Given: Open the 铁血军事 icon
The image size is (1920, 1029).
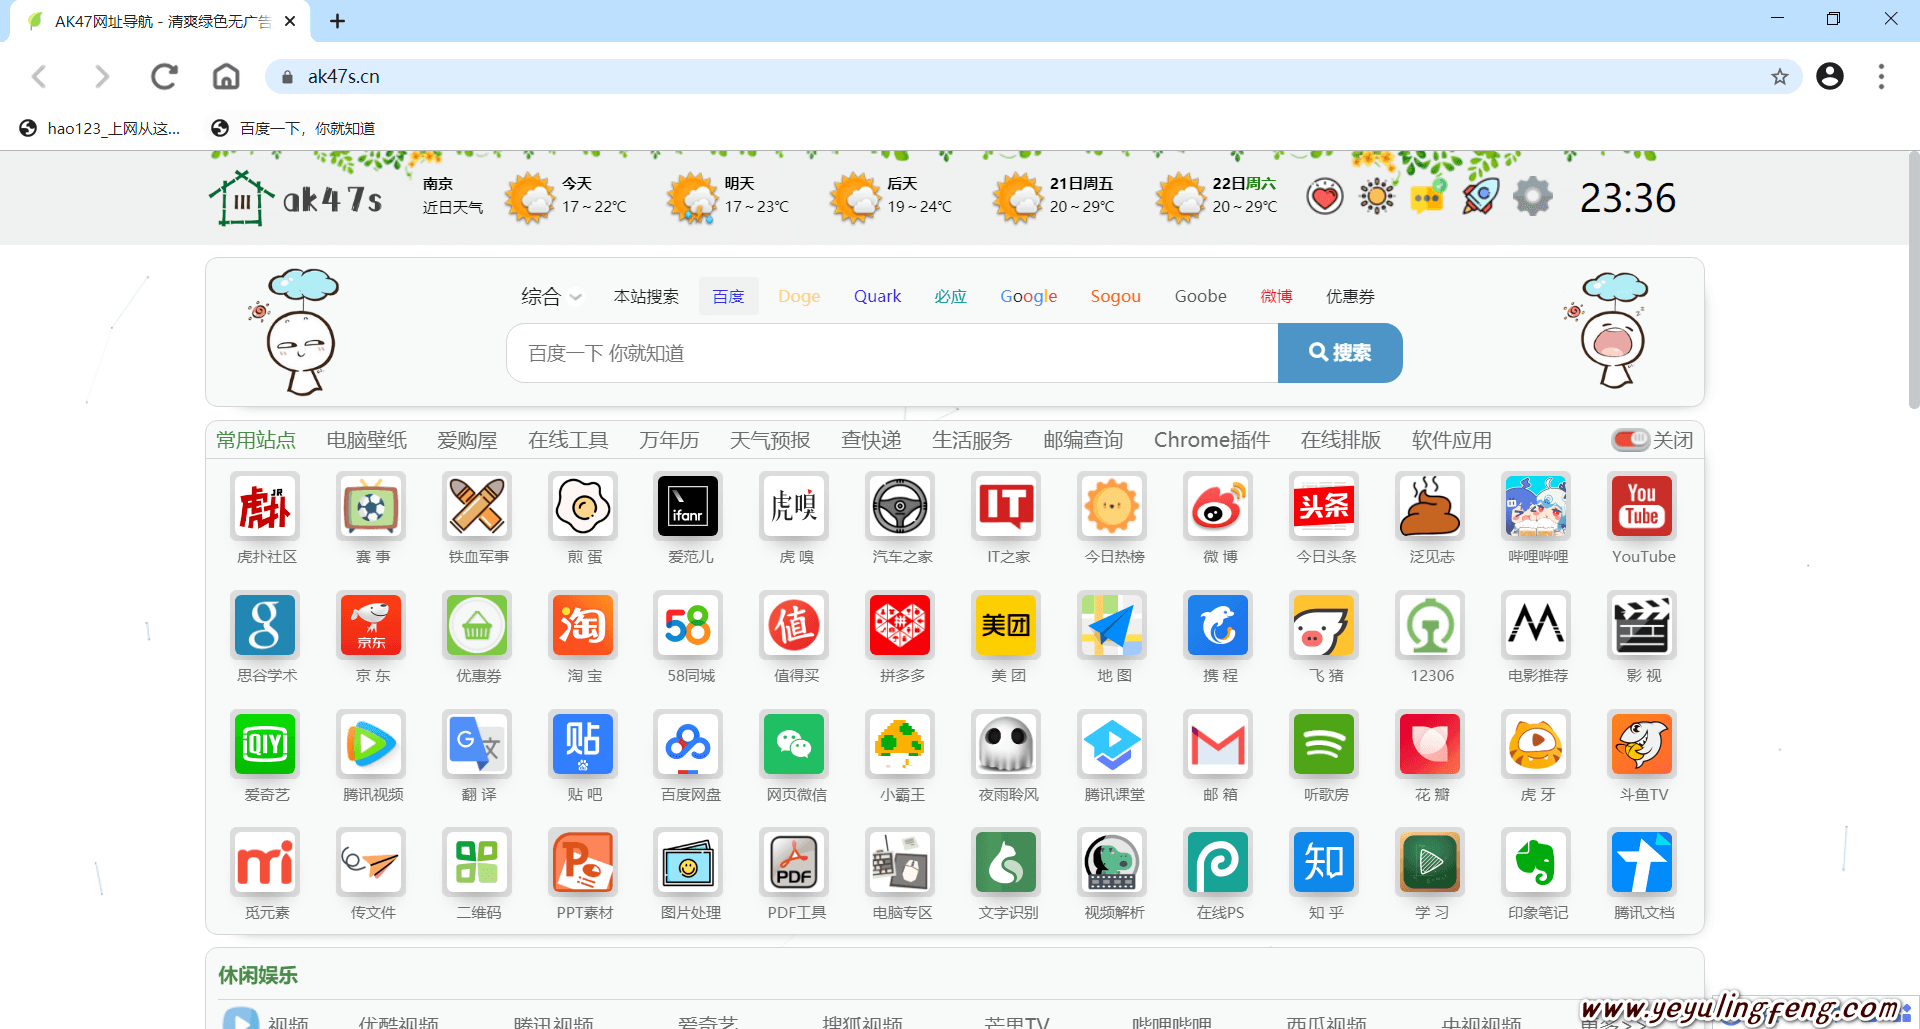Looking at the screenshot, I should coord(477,506).
